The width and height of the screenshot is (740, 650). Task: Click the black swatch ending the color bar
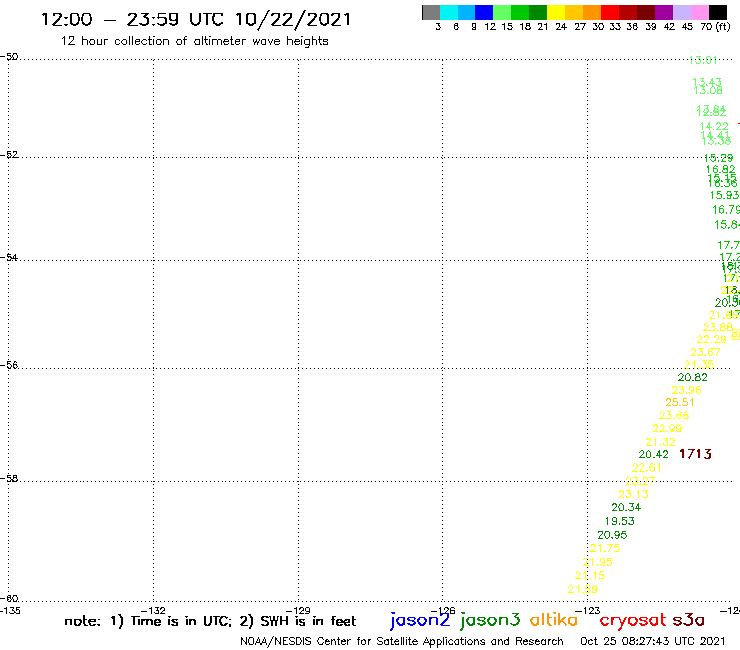718,12
